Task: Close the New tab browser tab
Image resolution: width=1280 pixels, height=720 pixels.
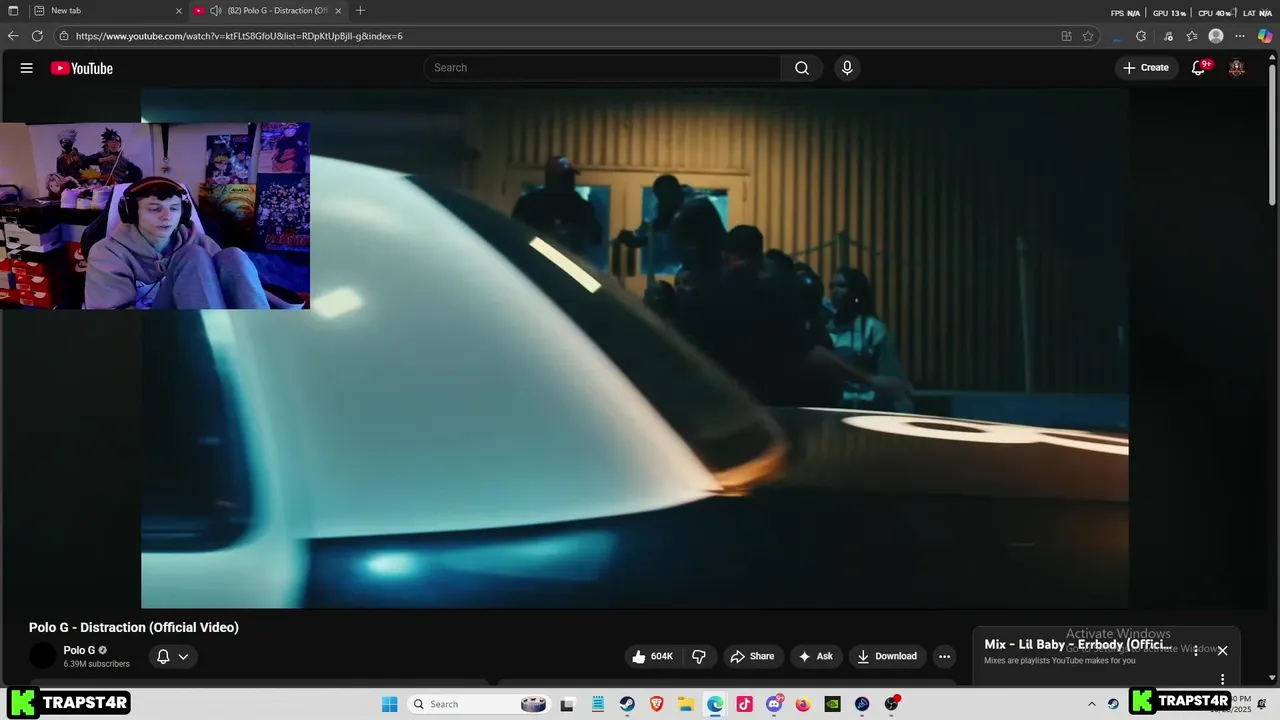Action: [179, 11]
